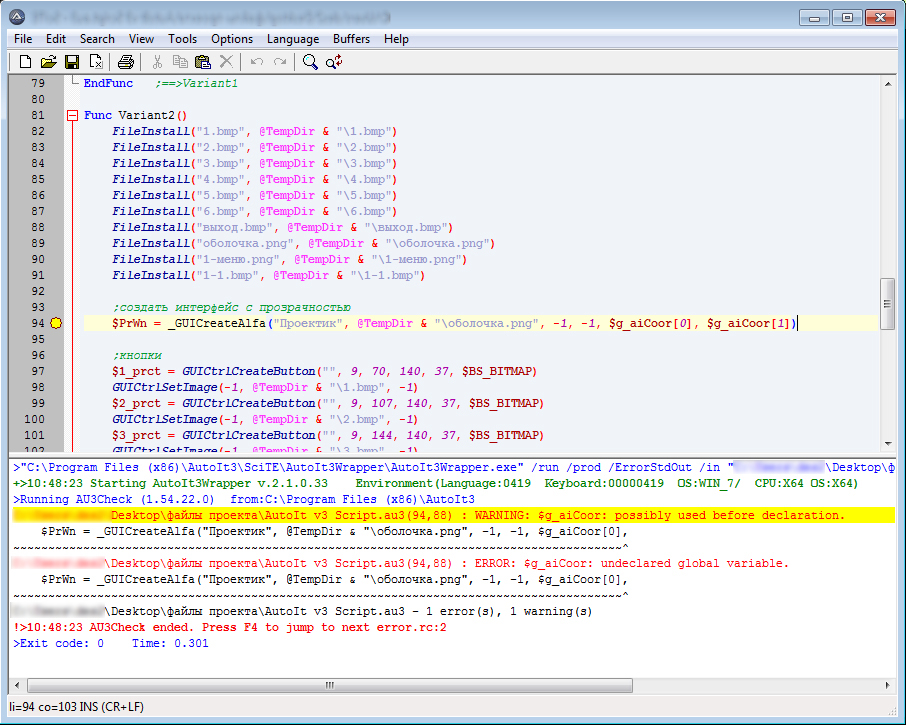The image size is (906, 725).
Task: Click the Open file folder icon
Action: pos(48,62)
